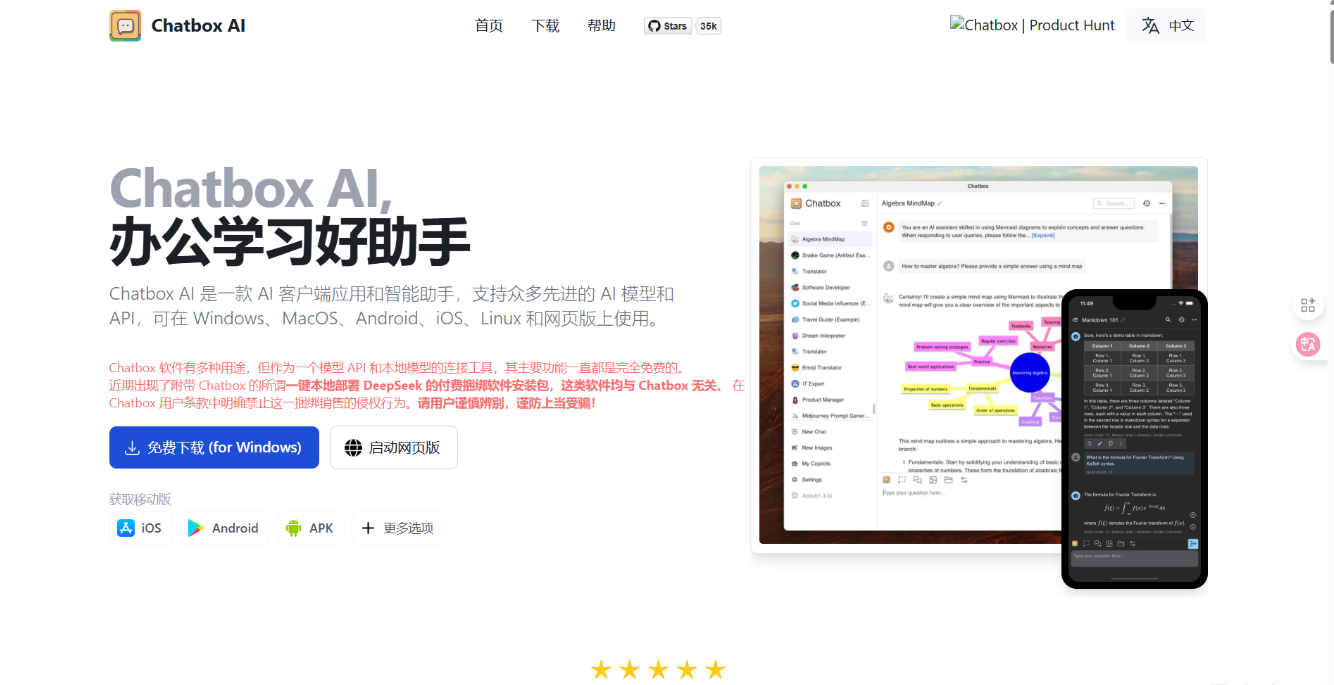Click the Chatbox AI logo icon
Viewport: 1334px width, 685px height.
point(125,26)
